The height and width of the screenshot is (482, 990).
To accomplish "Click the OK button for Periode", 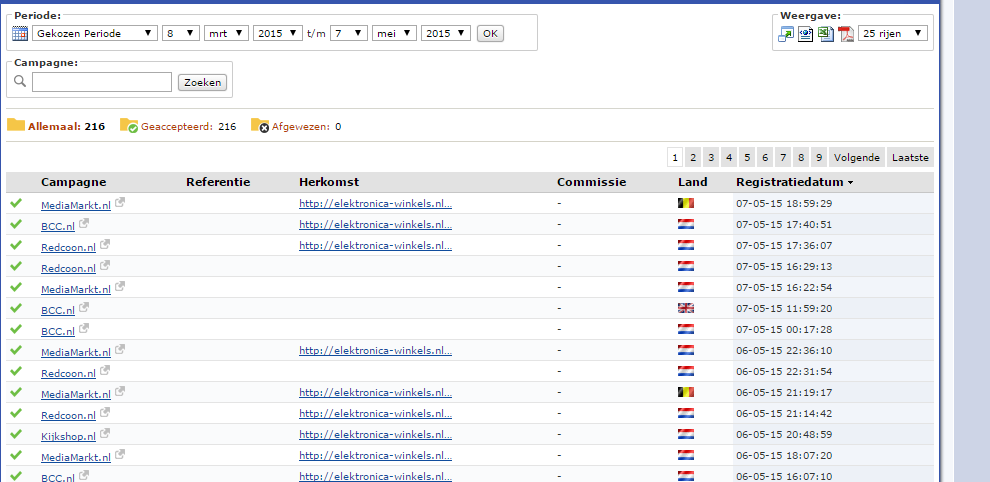I will coord(490,33).
